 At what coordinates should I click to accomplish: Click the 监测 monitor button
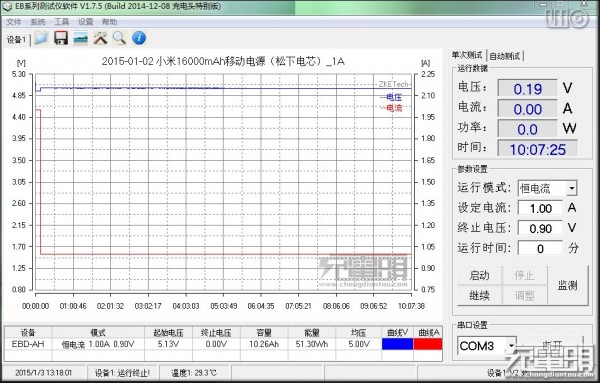tap(567, 285)
